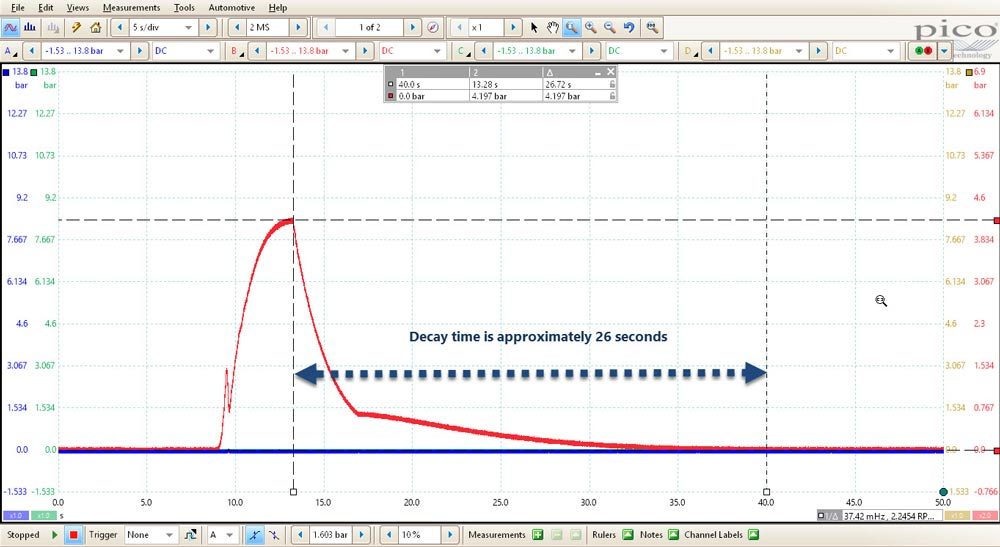This screenshot has height=547, width=1000.
Task: Toggle the Rulers legend checkbox
Action: [628, 535]
